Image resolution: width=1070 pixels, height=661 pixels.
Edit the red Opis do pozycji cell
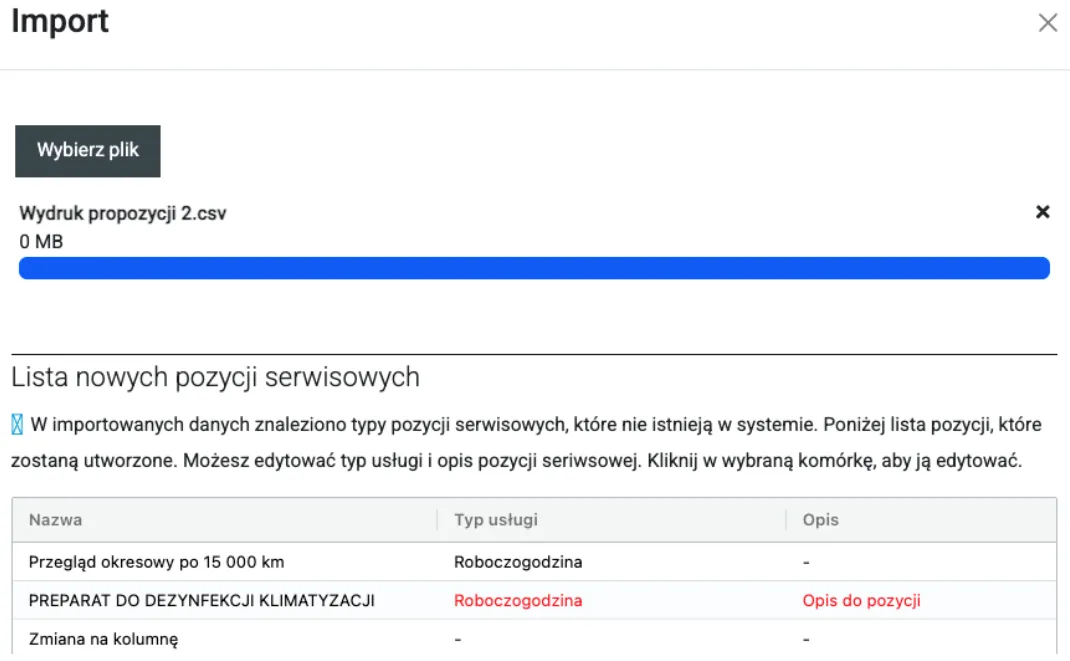tap(861, 601)
